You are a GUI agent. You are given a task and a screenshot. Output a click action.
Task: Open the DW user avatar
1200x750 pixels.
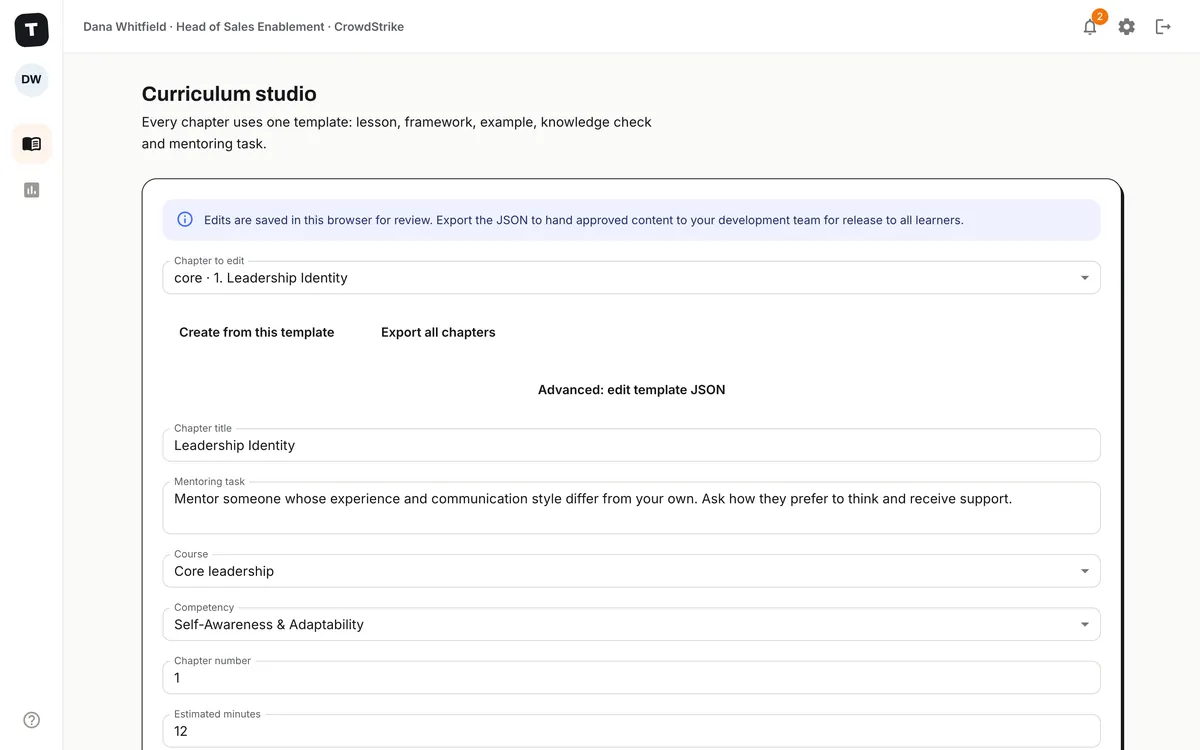coord(31,80)
